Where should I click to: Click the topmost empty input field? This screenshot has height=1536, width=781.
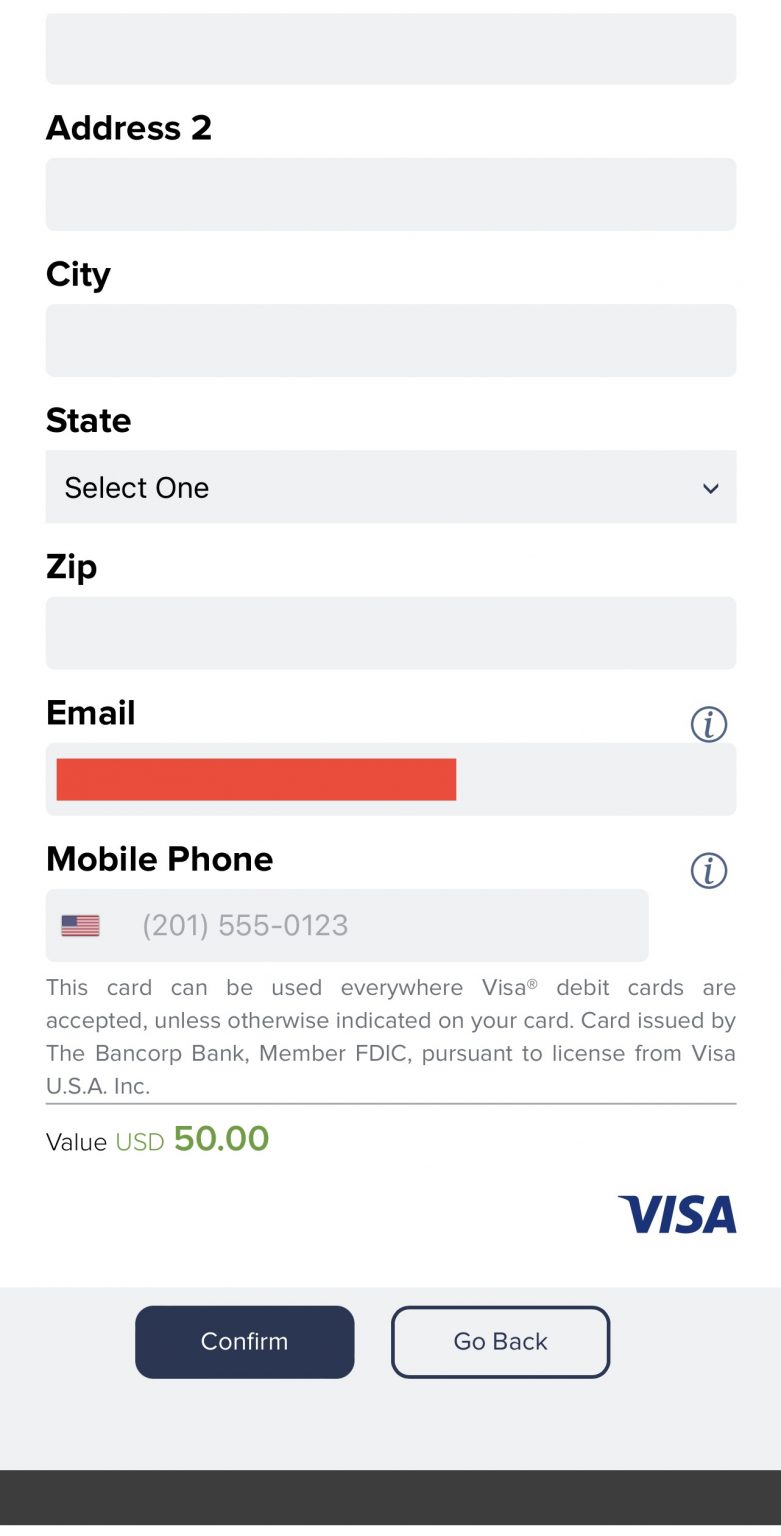(x=390, y=48)
